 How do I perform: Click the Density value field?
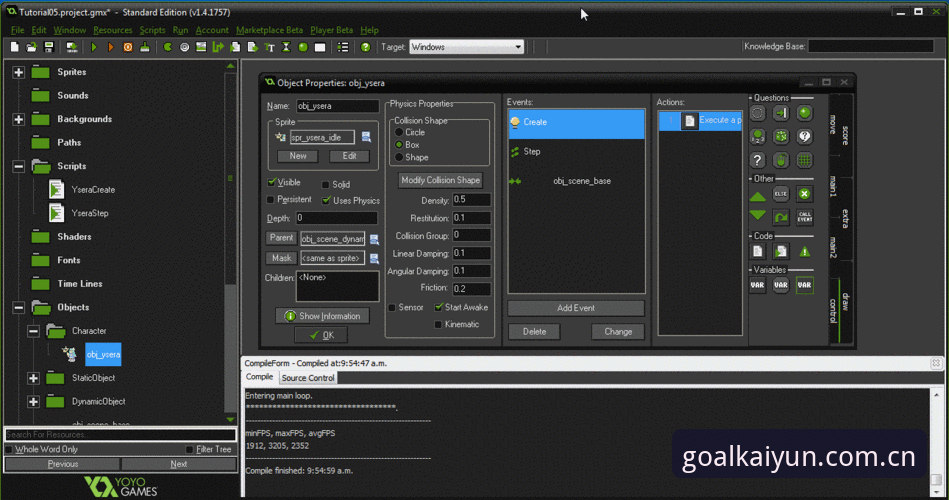coord(471,200)
